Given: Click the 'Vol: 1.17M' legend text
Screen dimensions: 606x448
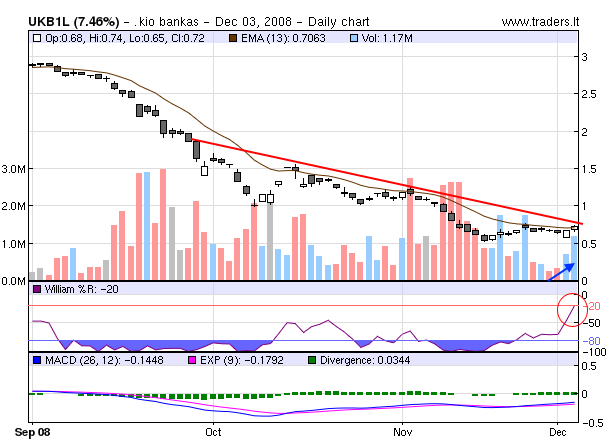Looking at the screenshot, I should click(387, 38).
